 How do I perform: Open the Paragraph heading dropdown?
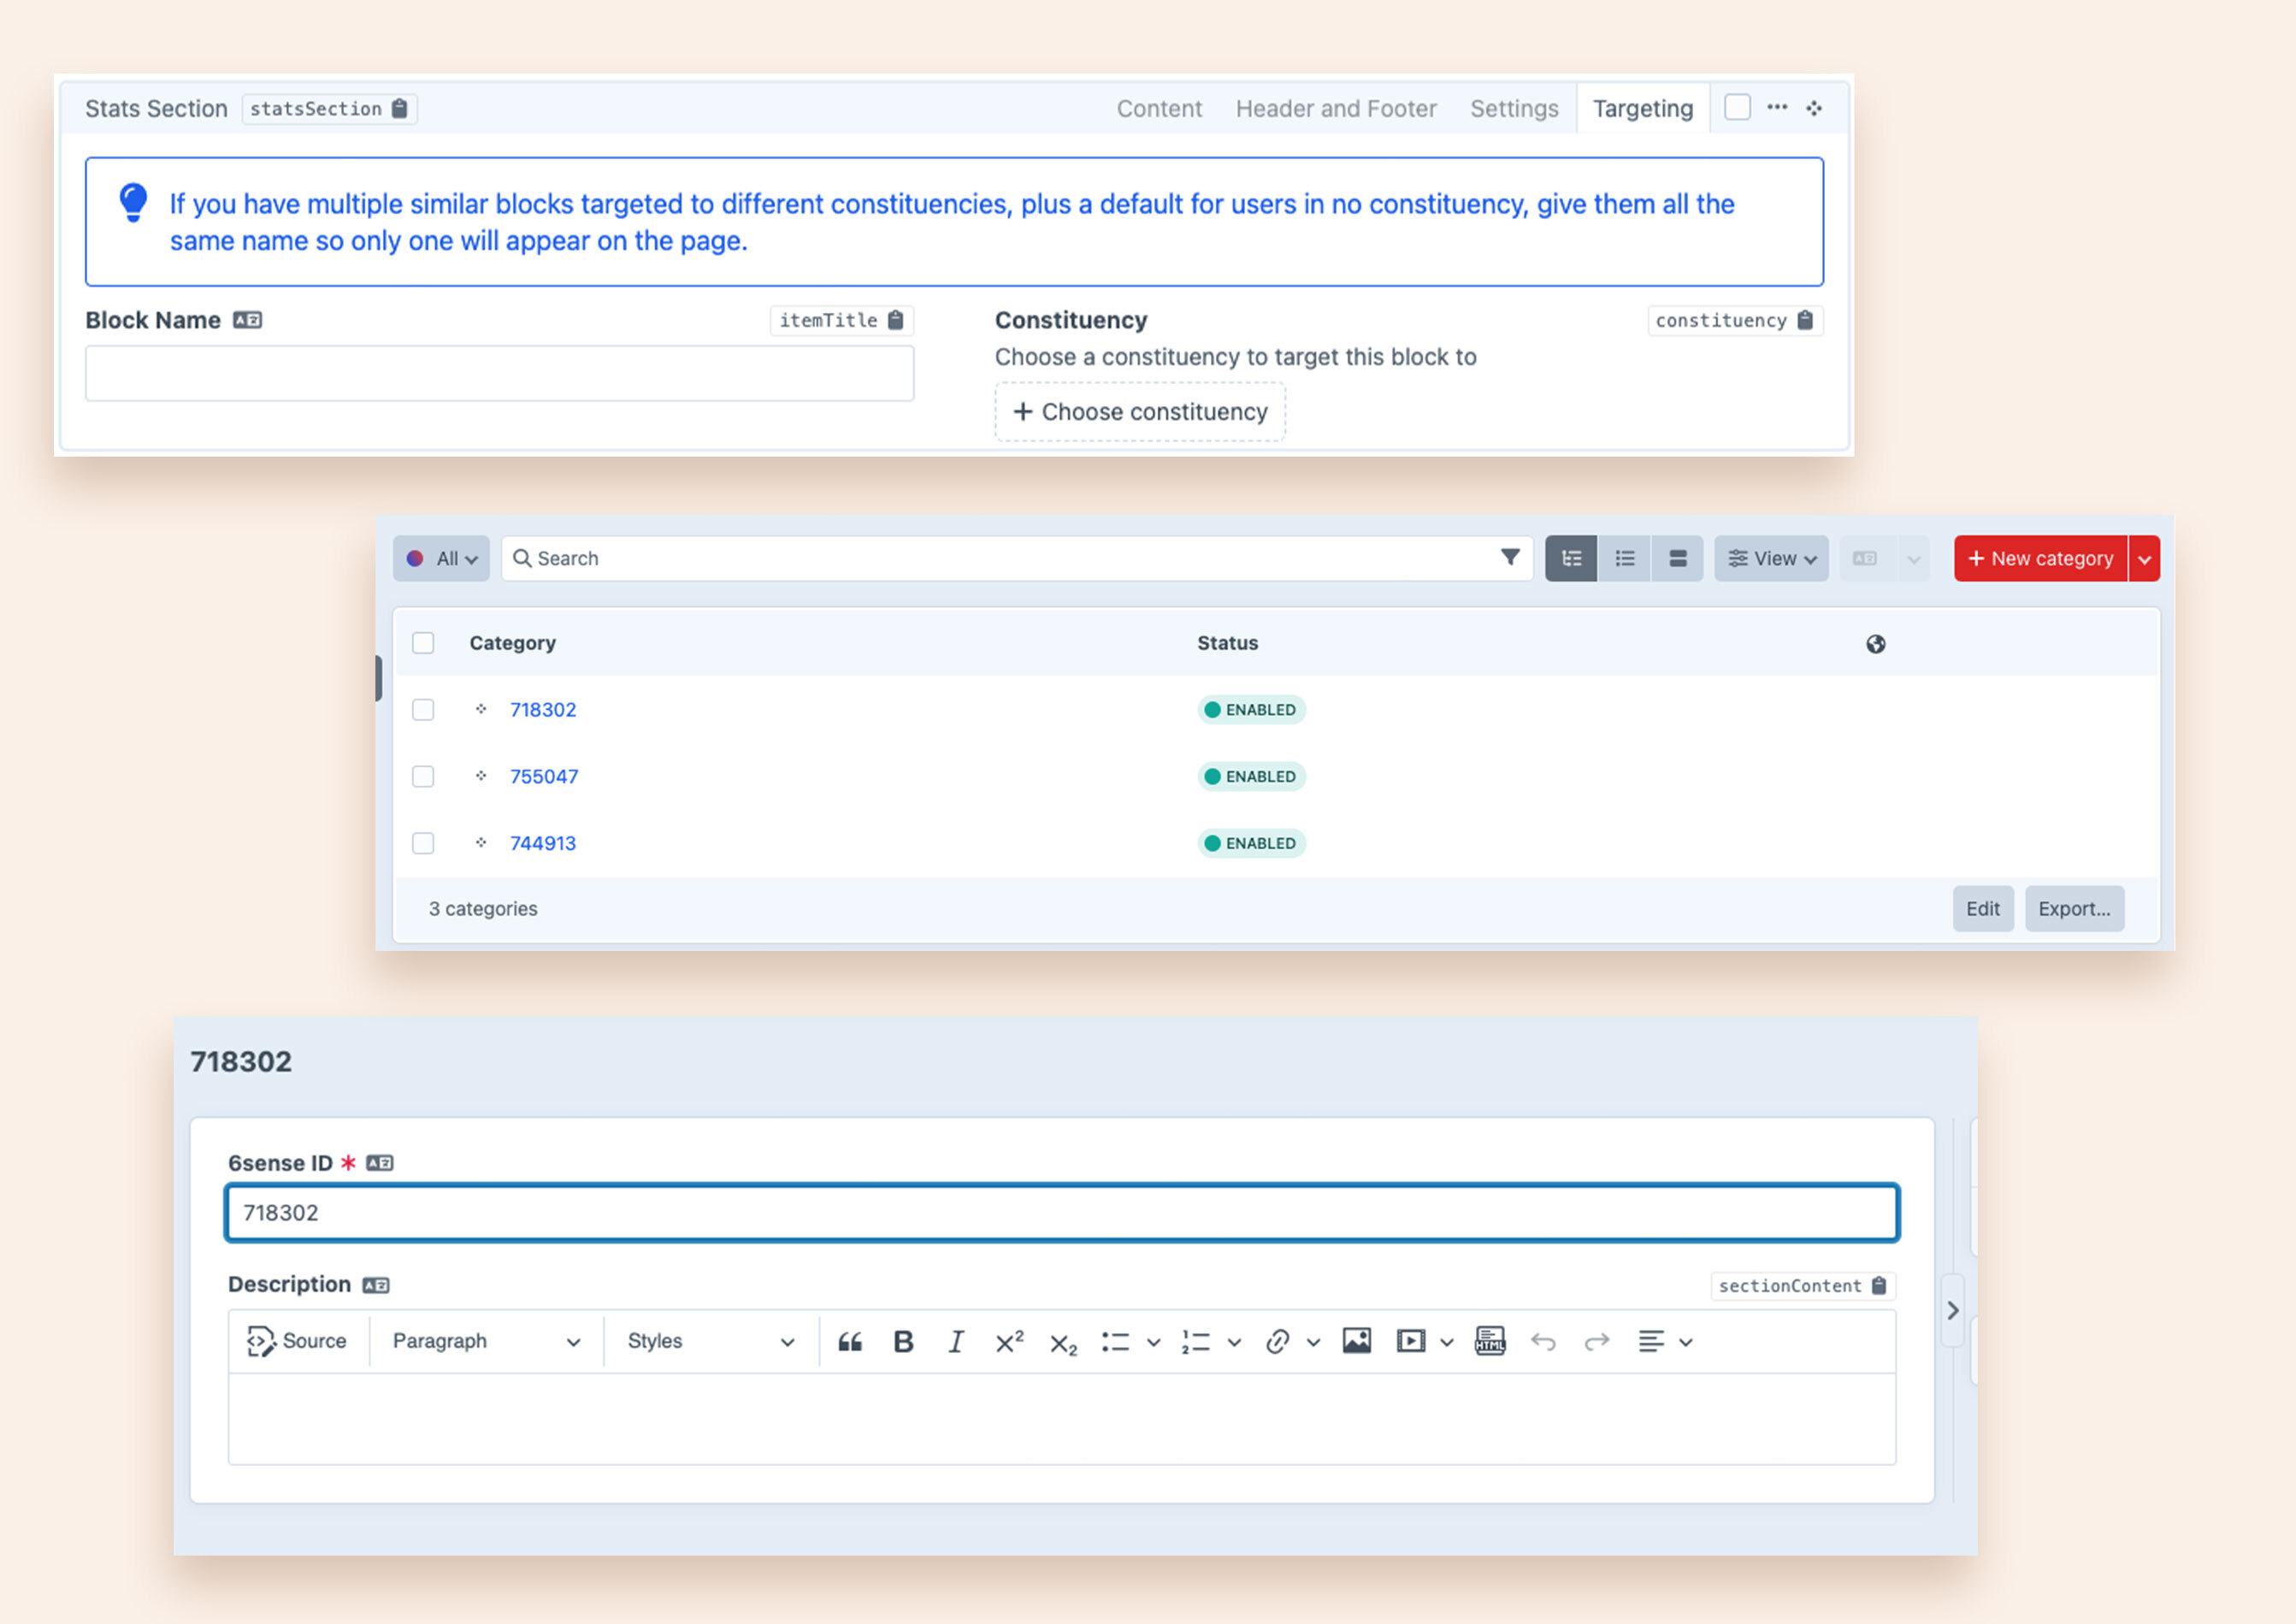pos(486,1342)
